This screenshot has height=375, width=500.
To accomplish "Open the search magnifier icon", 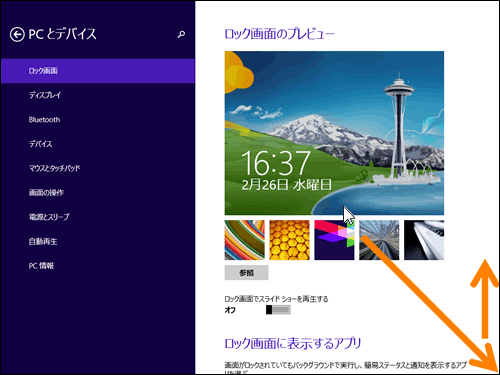I will pos(181,34).
